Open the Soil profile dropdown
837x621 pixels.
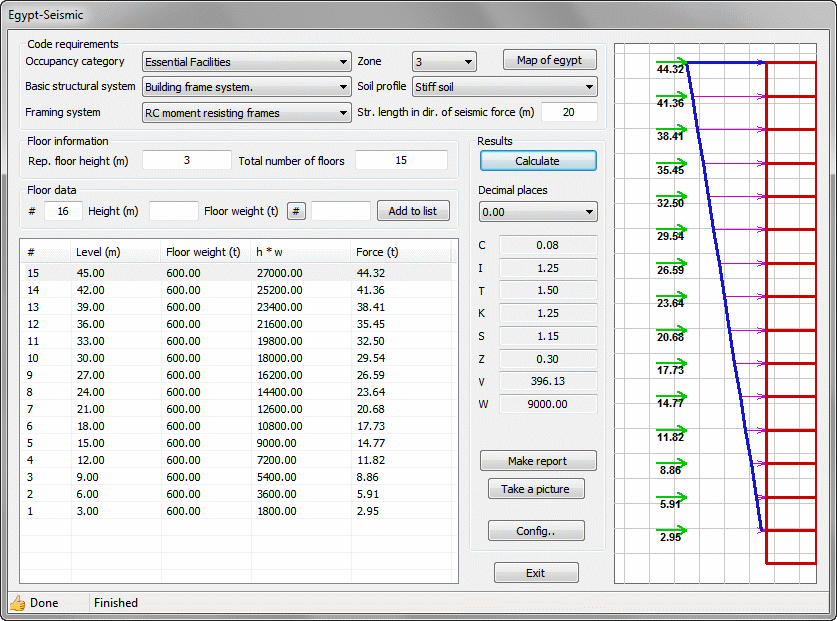click(x=504, y=87)
